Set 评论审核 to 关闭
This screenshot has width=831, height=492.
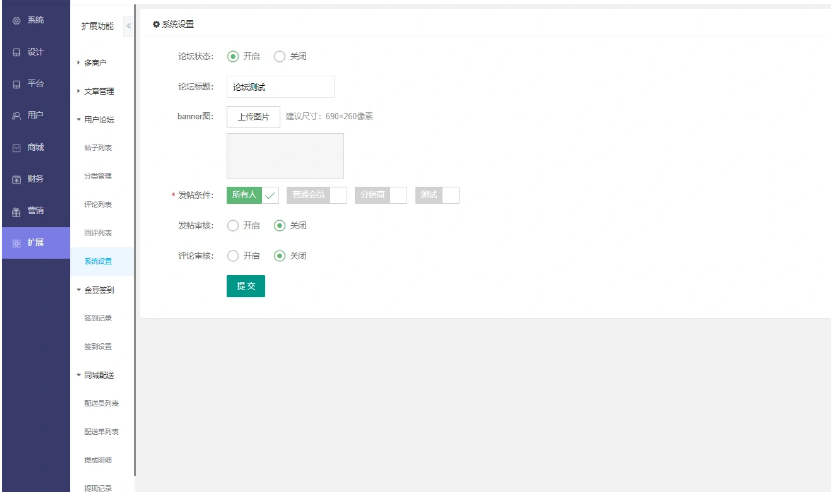279,256
